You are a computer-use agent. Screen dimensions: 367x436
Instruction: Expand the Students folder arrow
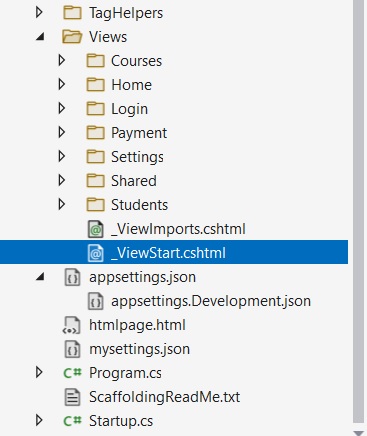[61, 204]
